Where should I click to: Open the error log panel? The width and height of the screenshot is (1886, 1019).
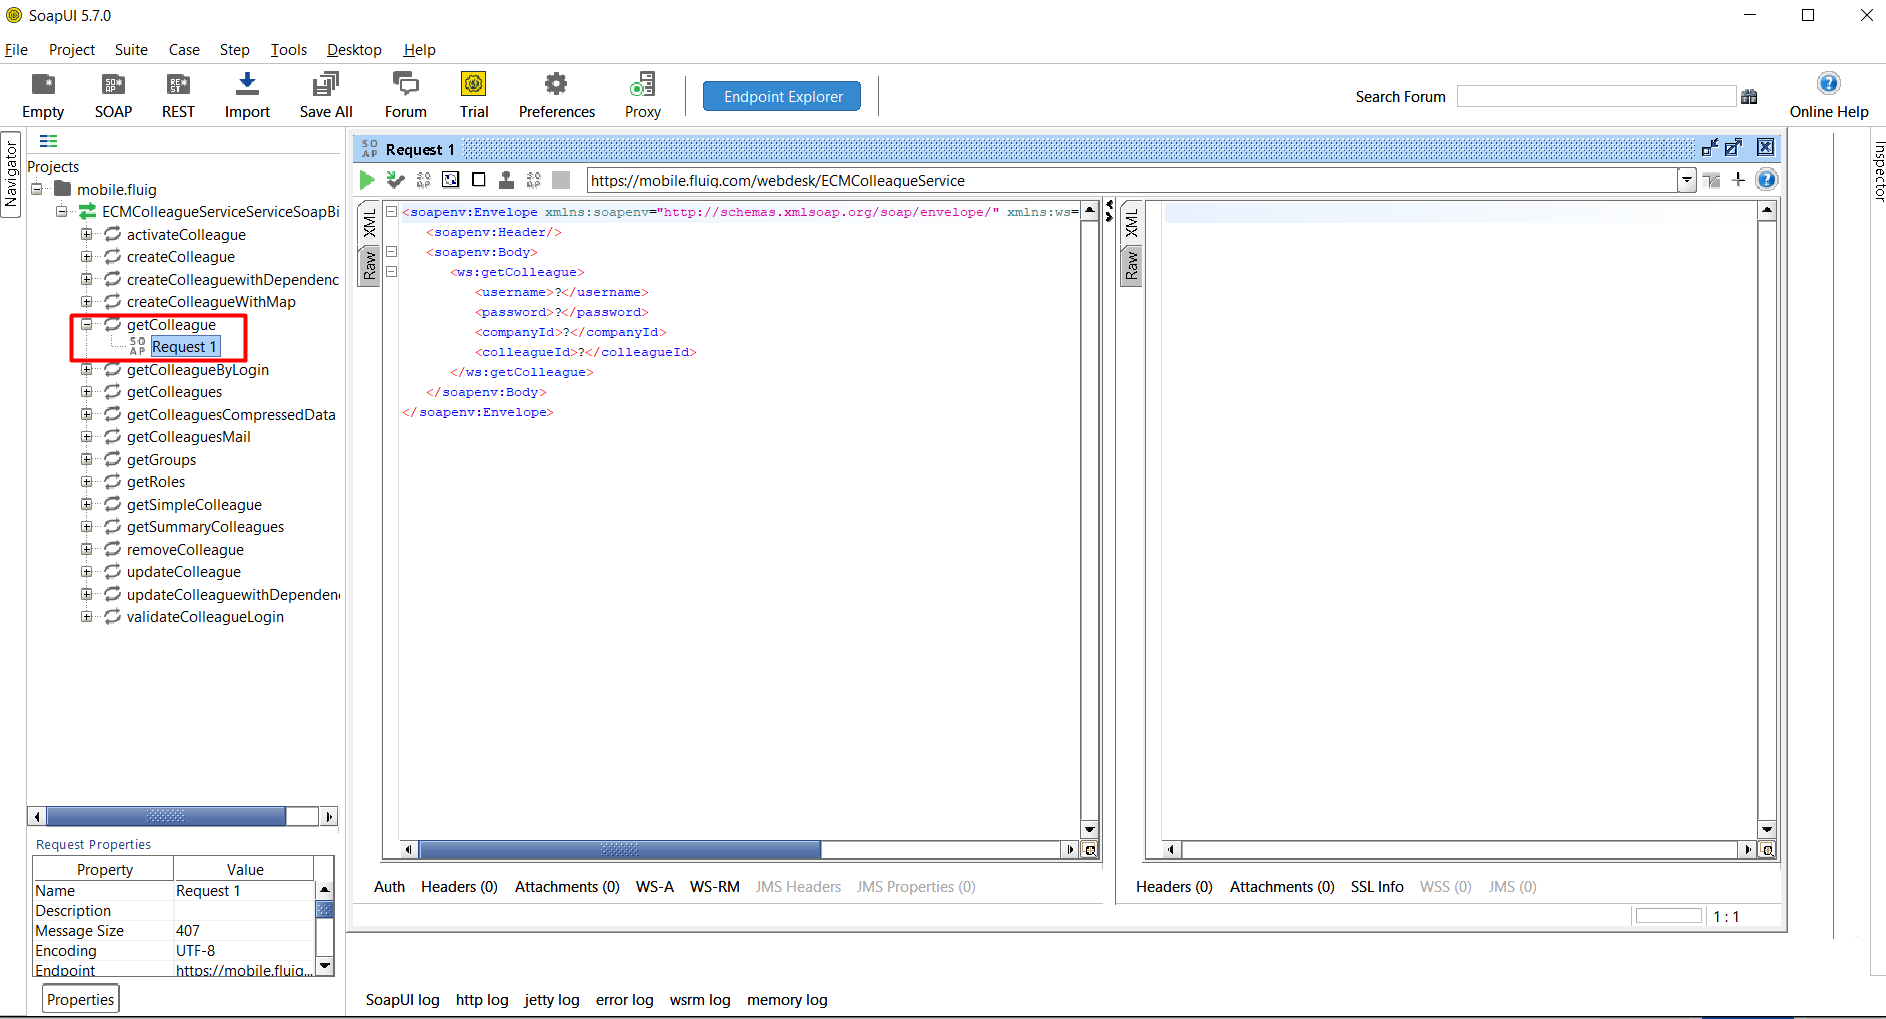624,999
